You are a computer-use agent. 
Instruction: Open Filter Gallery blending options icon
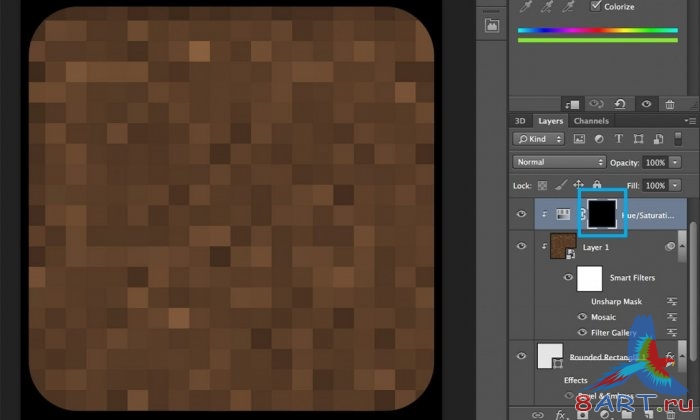point(672,333)
